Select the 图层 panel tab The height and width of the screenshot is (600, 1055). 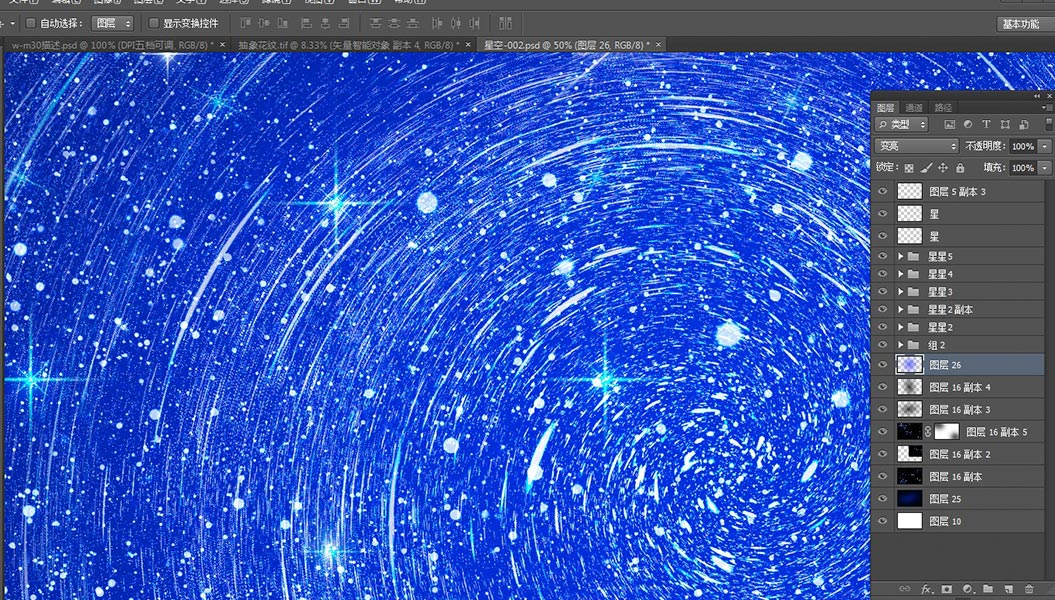(885, 108)
